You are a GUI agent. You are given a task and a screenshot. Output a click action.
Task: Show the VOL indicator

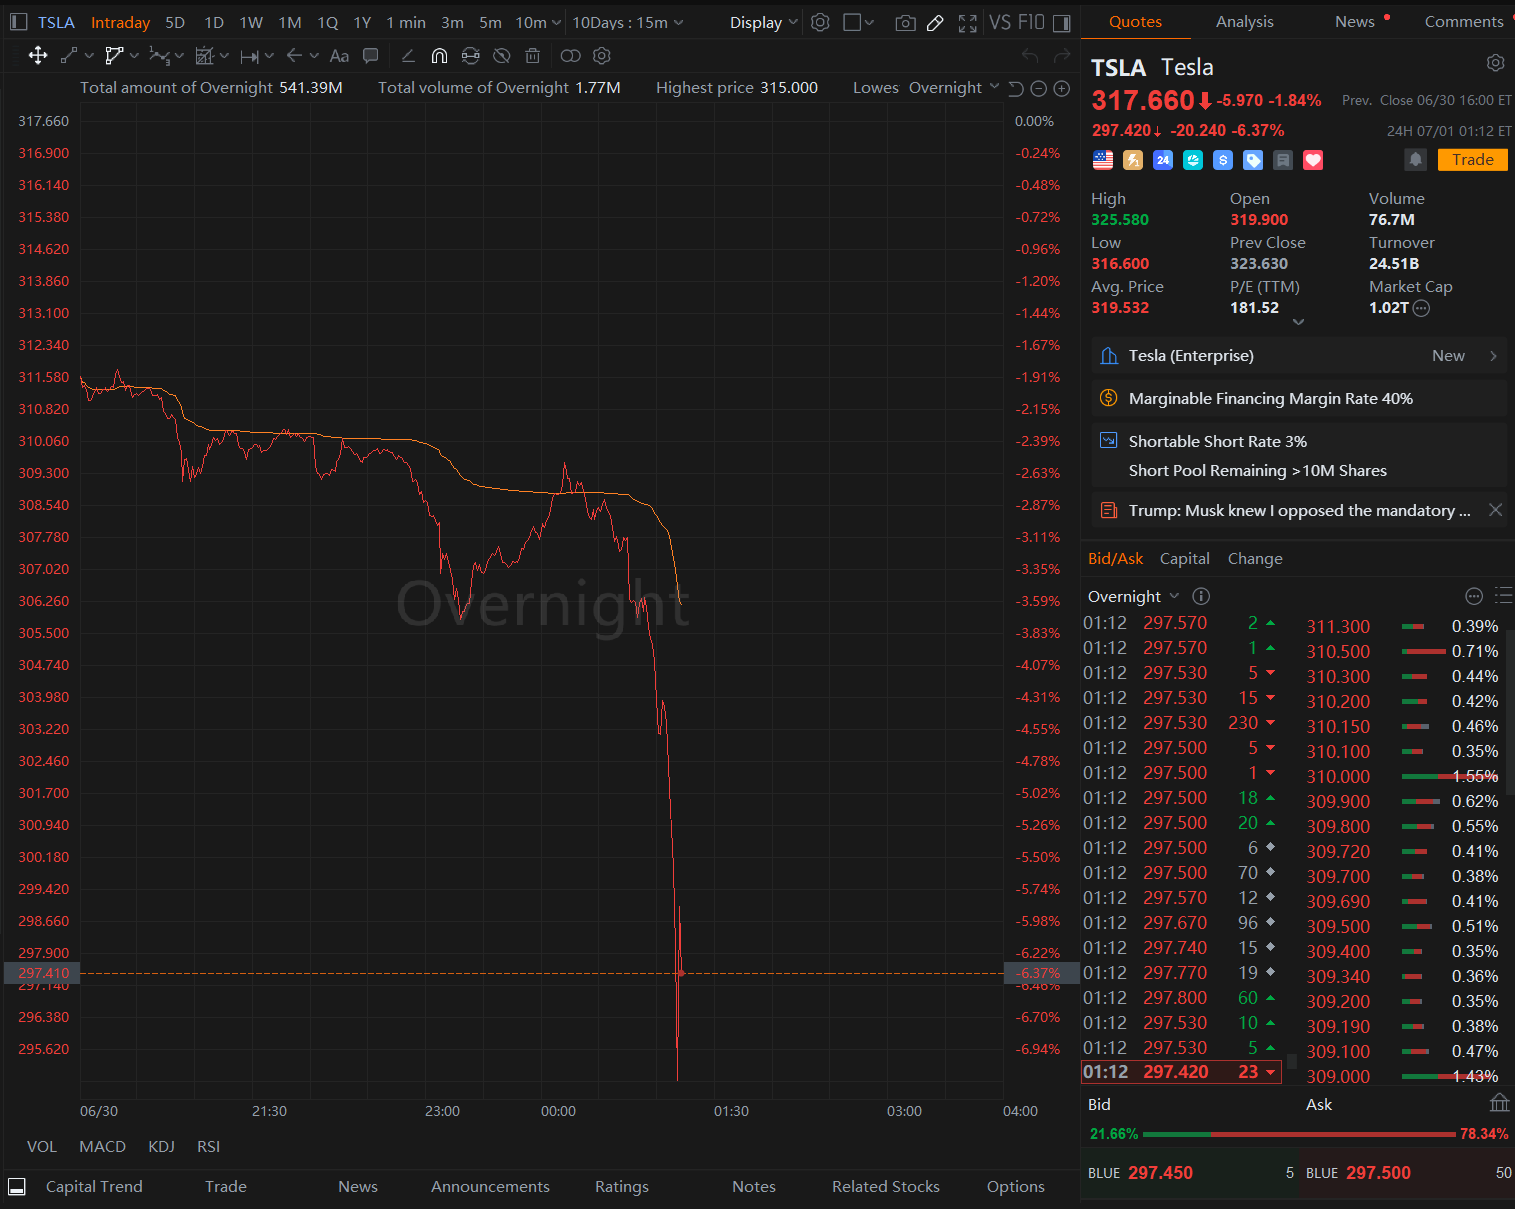[x=42, y=1146]
